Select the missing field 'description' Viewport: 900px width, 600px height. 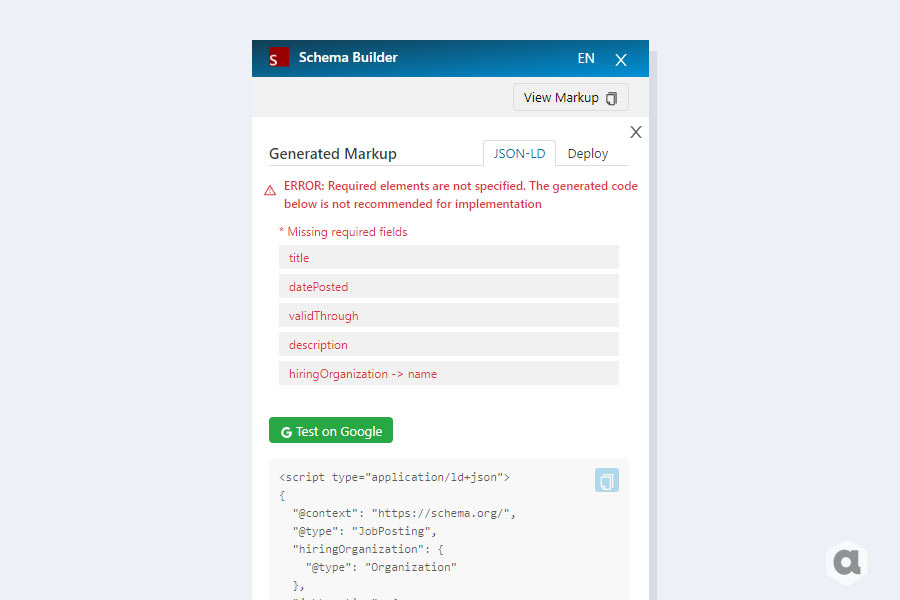coord(449,344)
